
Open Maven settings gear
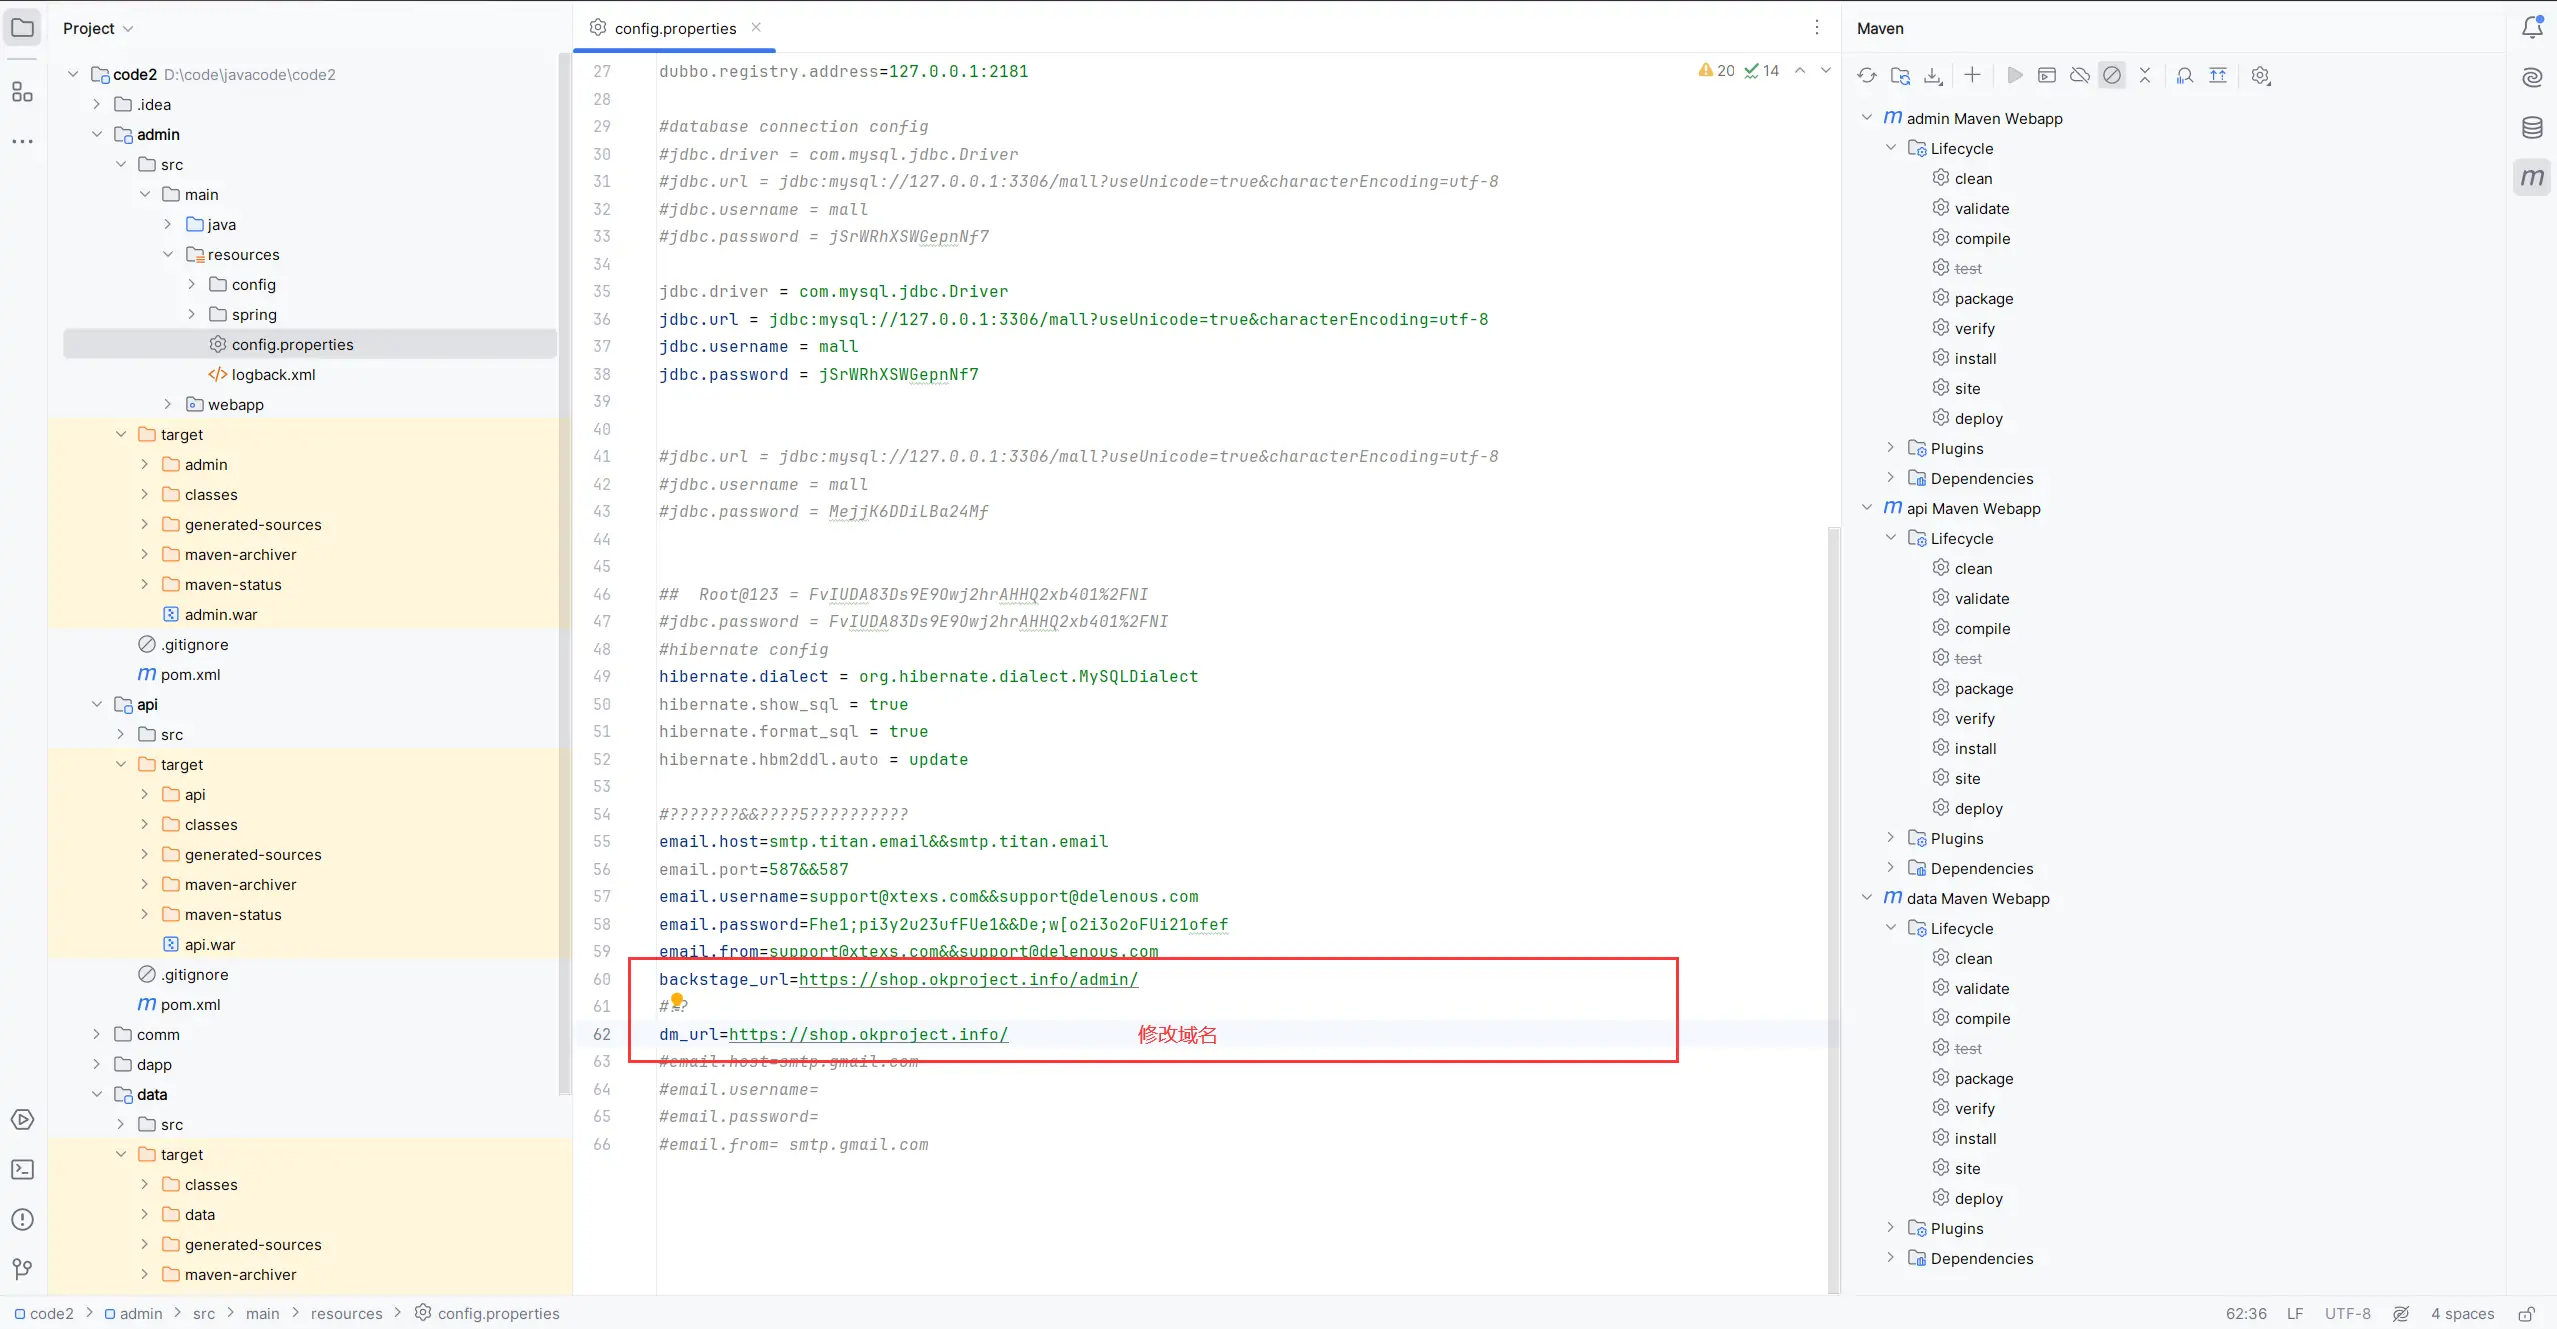pos(2261,75)
